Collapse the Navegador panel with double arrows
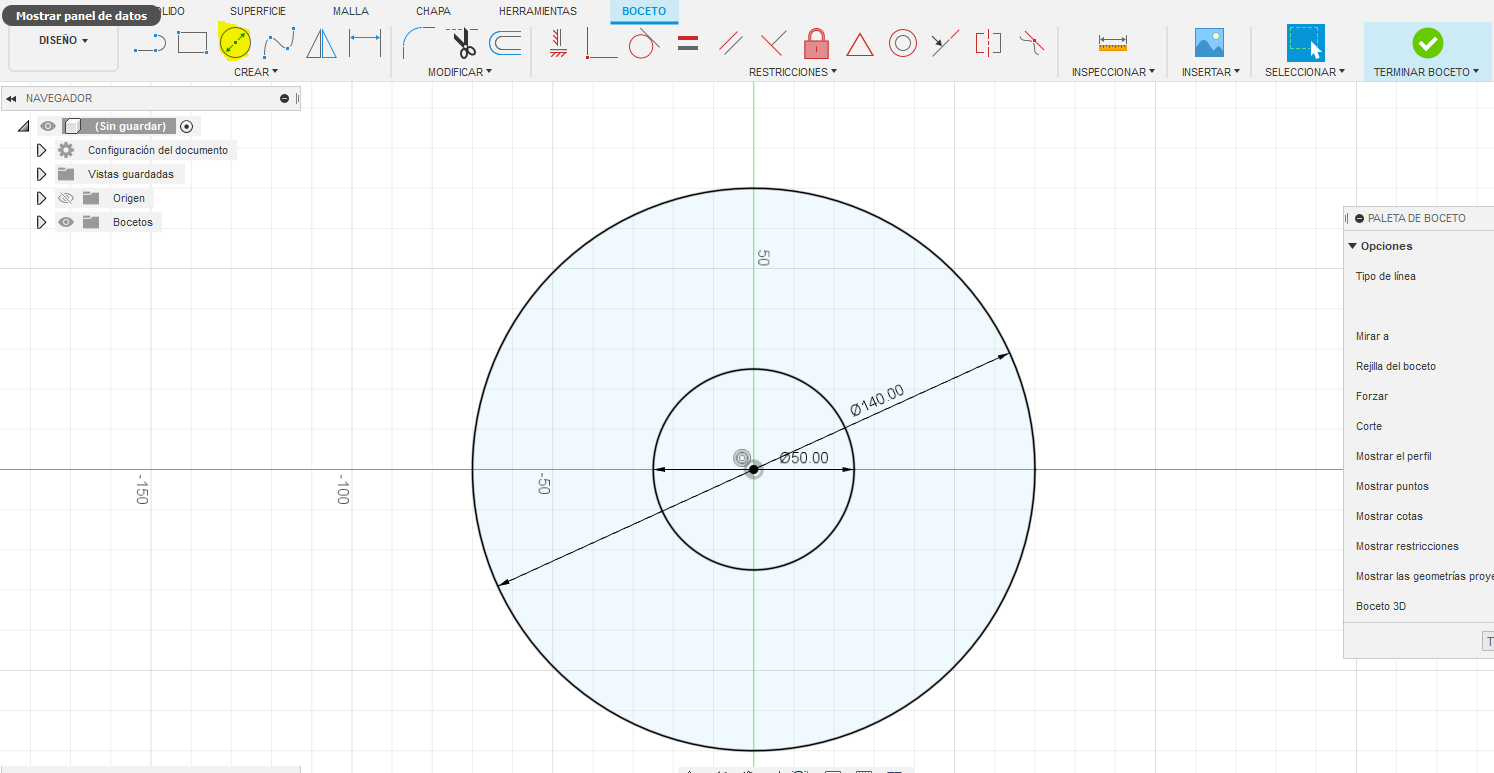 coord(11,98)
